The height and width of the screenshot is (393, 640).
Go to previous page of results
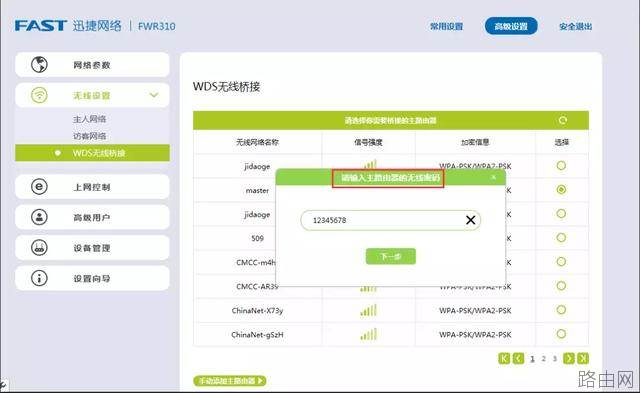[518, 358]
